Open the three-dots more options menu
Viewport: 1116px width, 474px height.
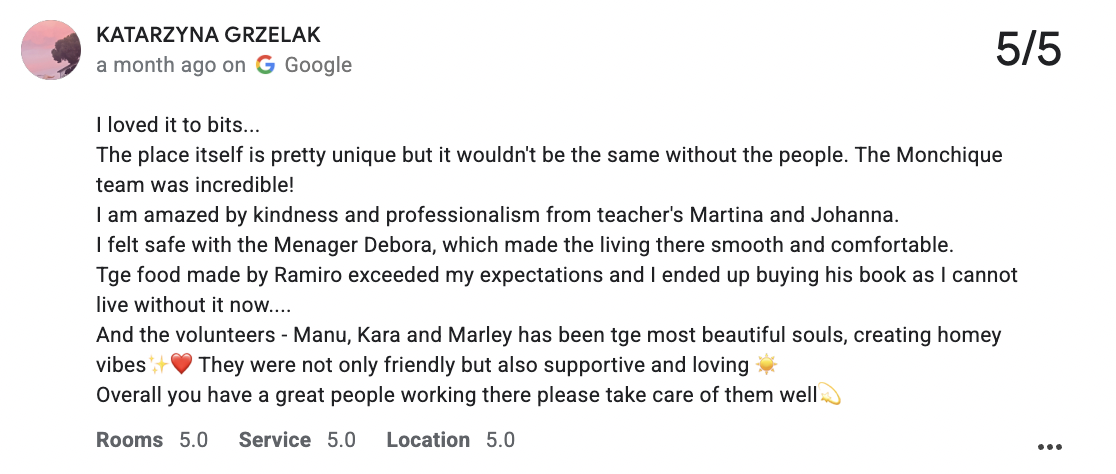[x=1049, y=446]
